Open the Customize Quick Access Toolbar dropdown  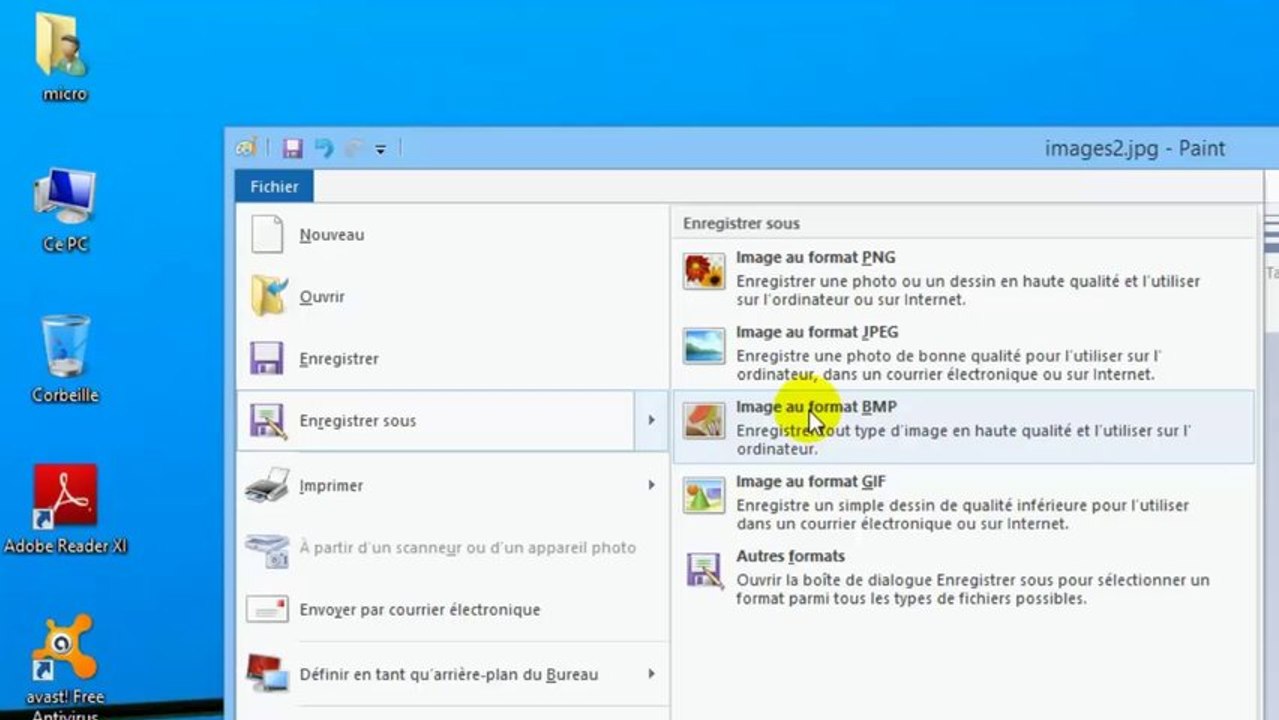(381, 149)
